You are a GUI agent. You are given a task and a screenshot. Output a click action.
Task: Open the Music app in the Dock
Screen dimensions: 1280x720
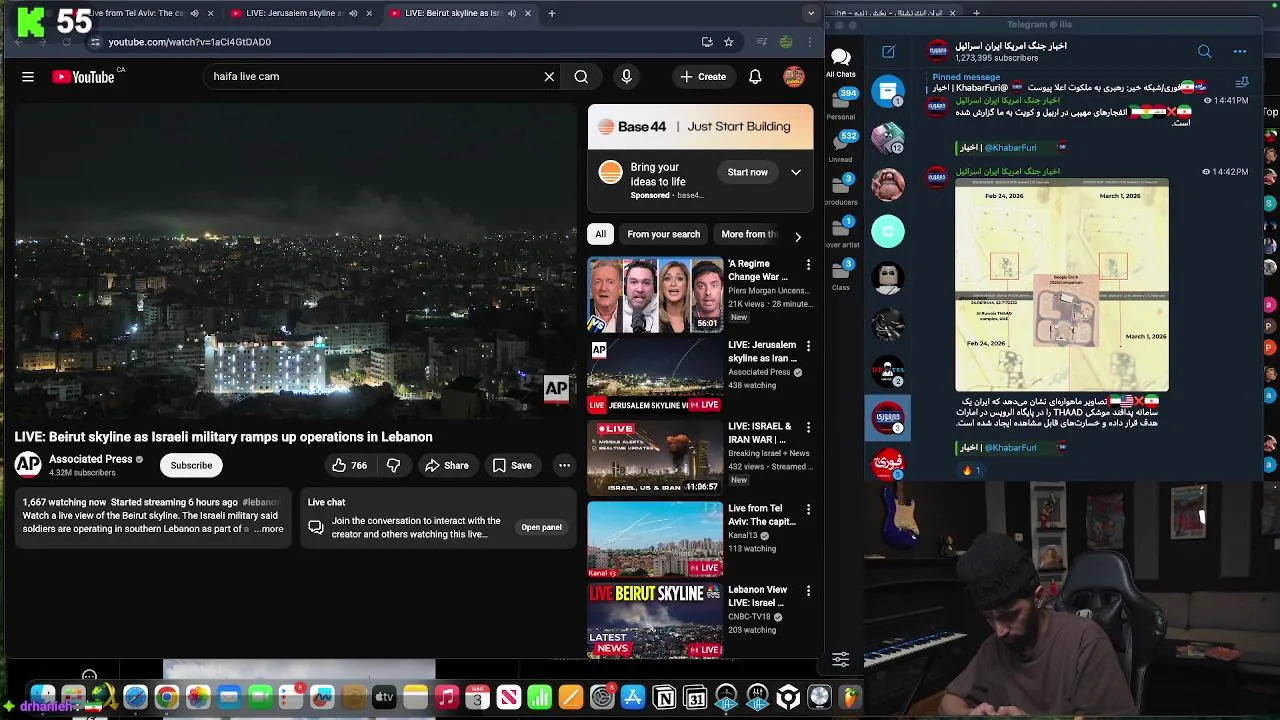[447, 697]
